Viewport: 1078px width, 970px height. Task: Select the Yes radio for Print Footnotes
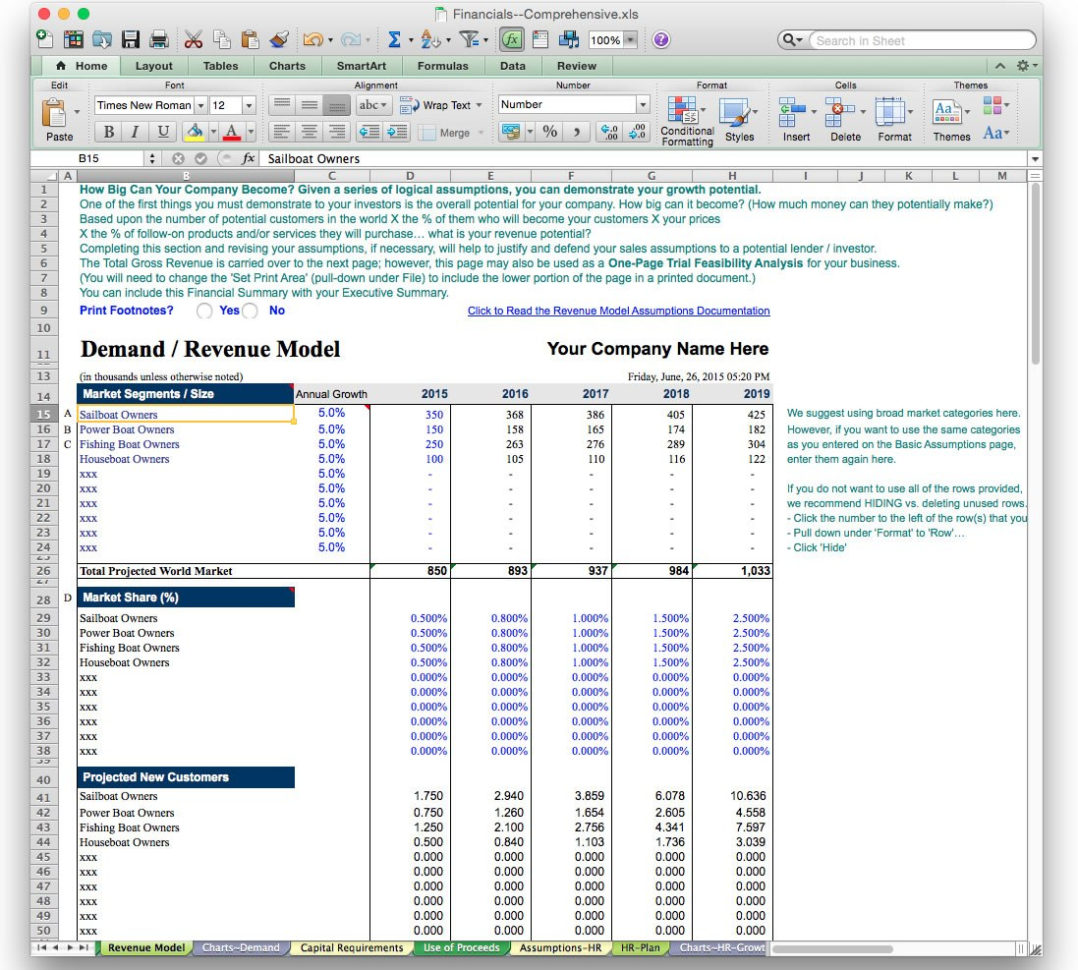tap(205, 310)
